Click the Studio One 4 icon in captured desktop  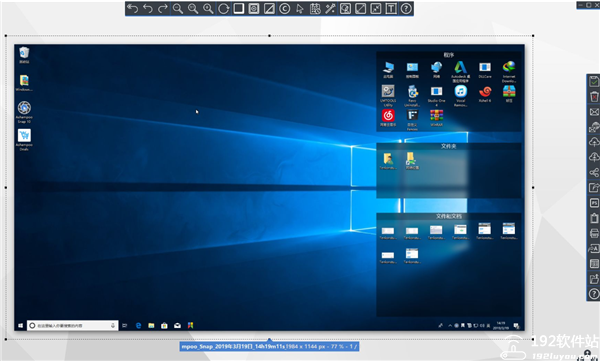(x=436, y=95)
